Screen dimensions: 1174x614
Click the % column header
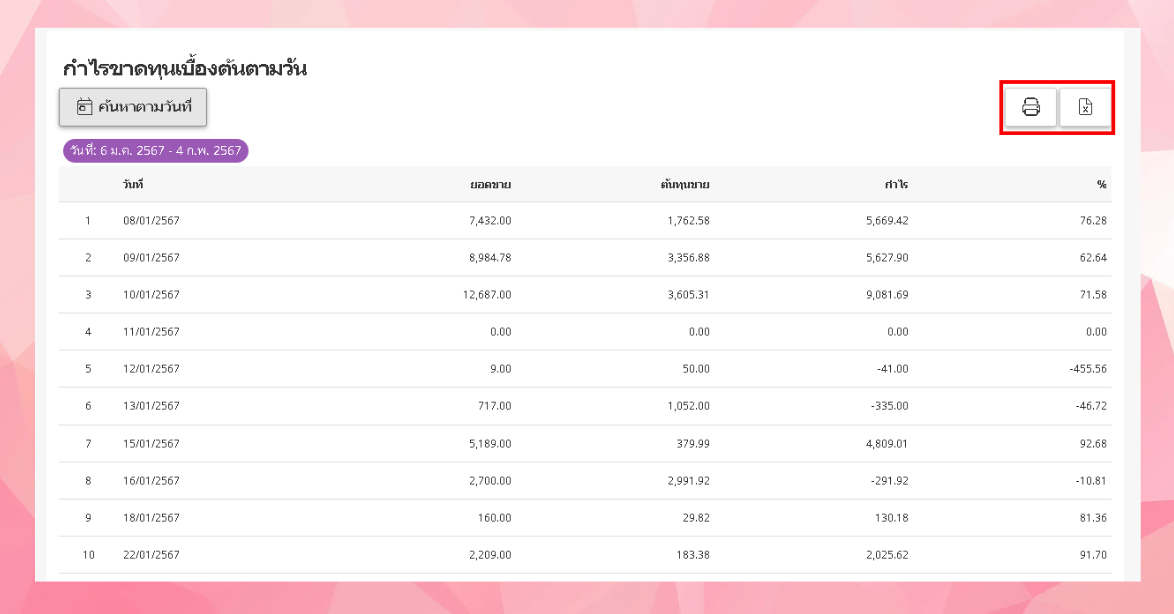[1101, 185]
